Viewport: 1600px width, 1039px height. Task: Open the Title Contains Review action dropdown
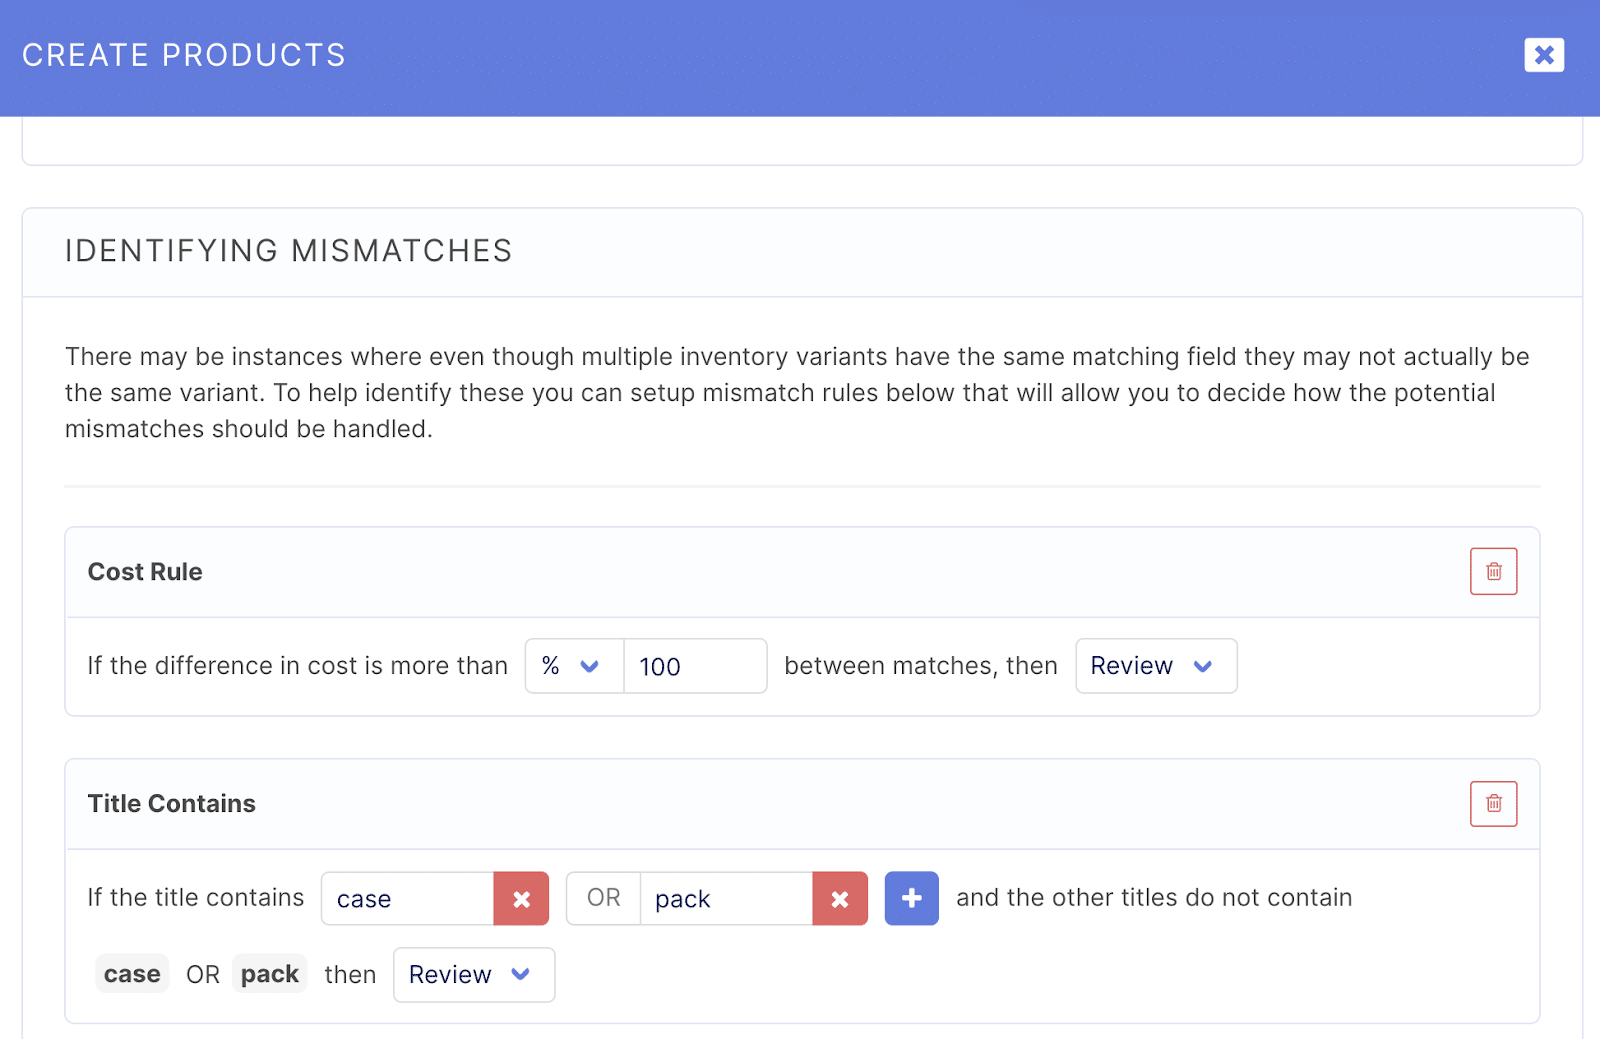tap(474, 975)
